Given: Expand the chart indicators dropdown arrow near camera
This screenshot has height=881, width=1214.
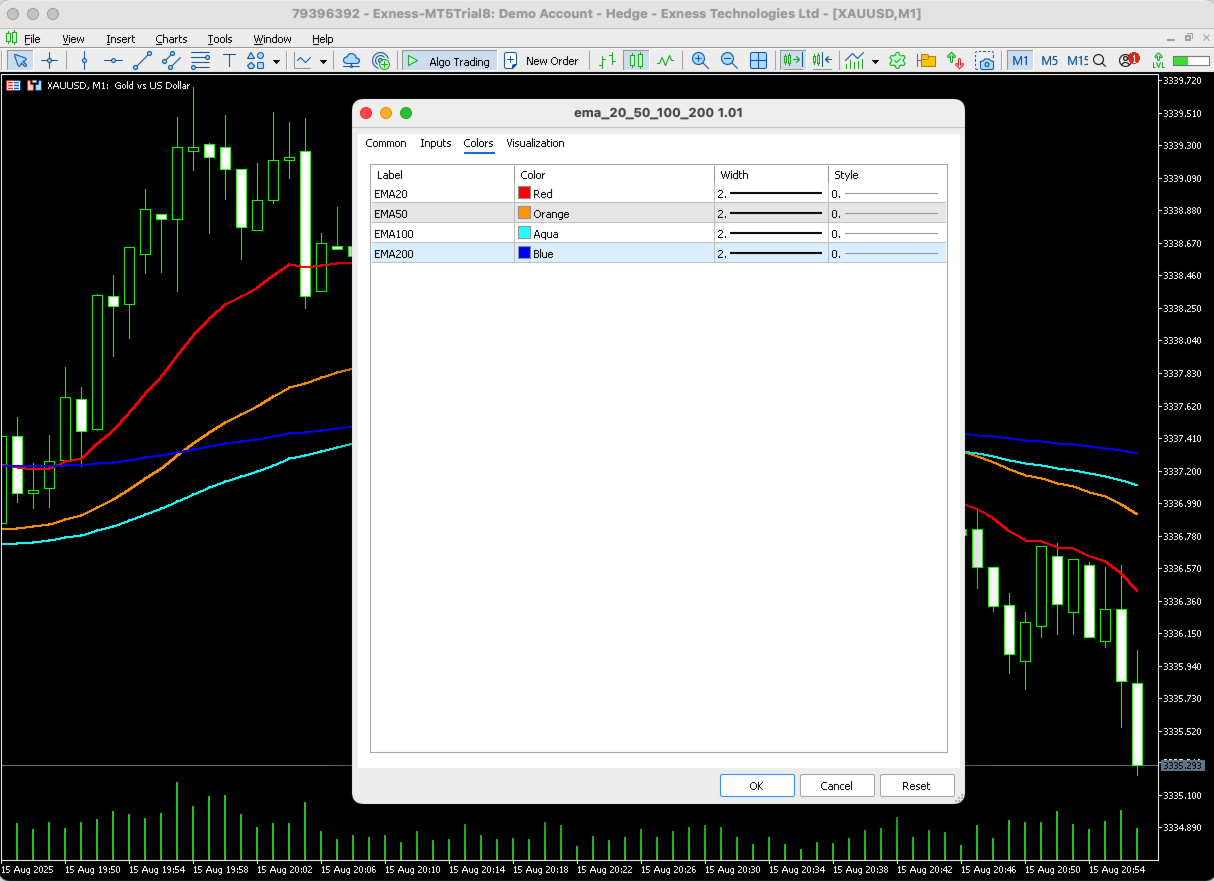Looking at the screenshot, I should 875,62.
